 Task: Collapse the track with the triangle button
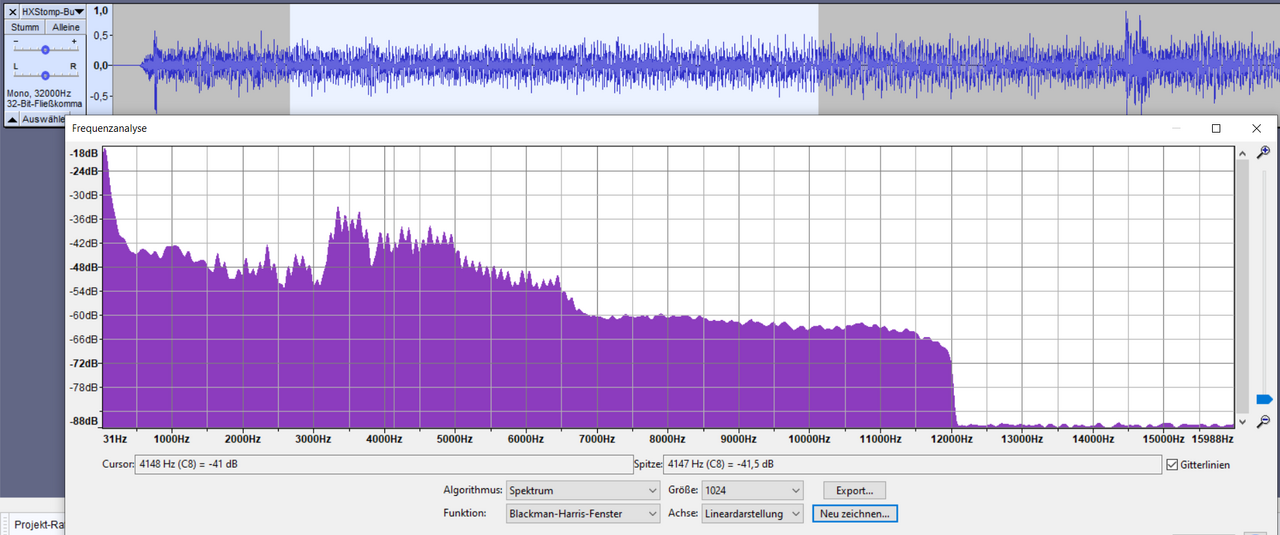(x=12, y=118)
